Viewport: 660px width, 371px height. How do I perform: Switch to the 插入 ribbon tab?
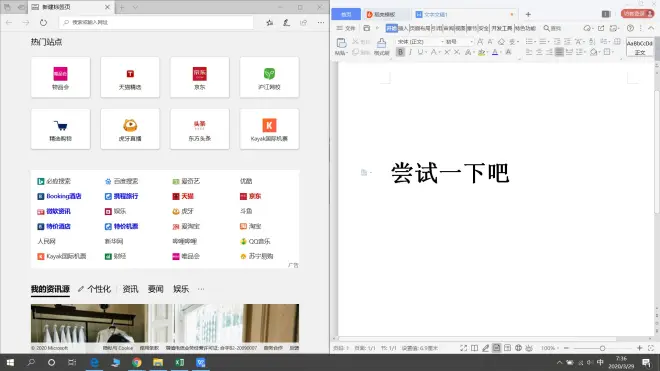point(403,28)
